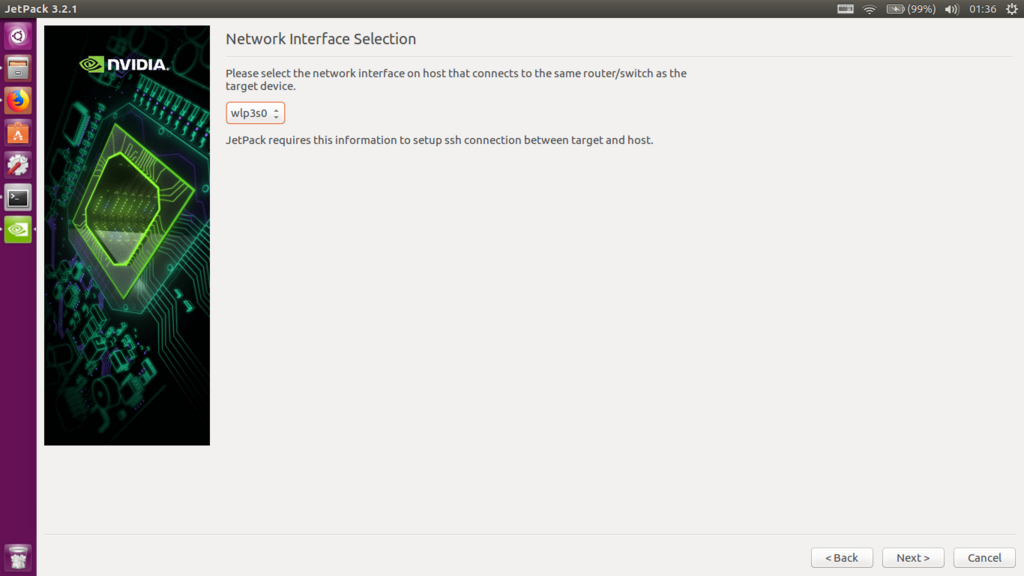The image size is (1024, 576).
Task: Open System Settings wrench-gear icon
Action: (x=18, y=165)
